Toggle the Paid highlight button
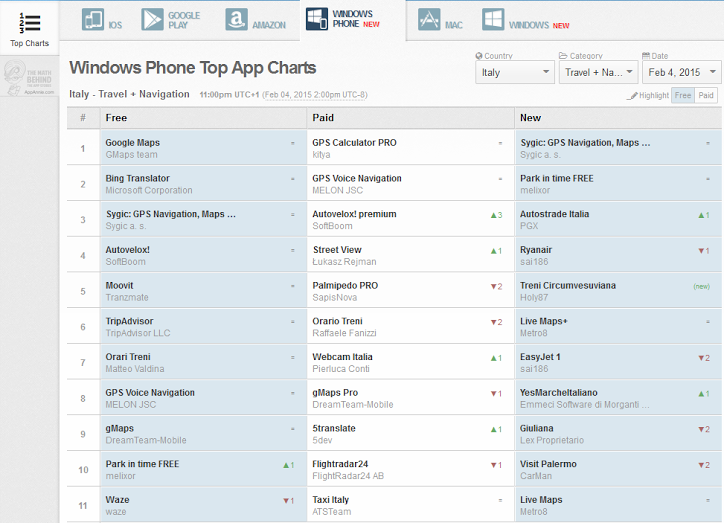Image resolution: width=724 pixels, height=523 pixels. [706, 96]
